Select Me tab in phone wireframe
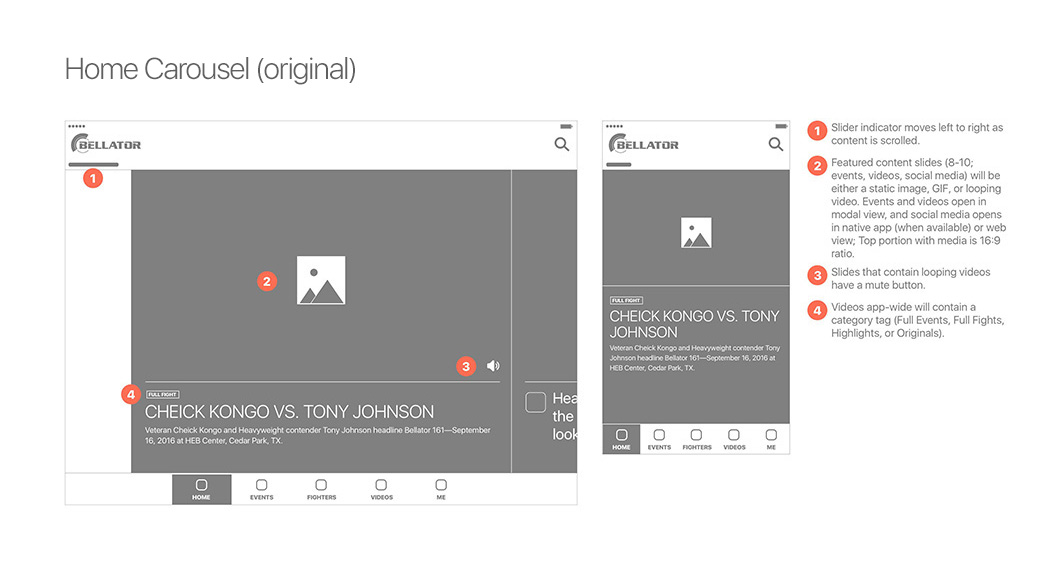Image resolution: width=1064 pixels, height=568 pixels. tap(771, 439)
